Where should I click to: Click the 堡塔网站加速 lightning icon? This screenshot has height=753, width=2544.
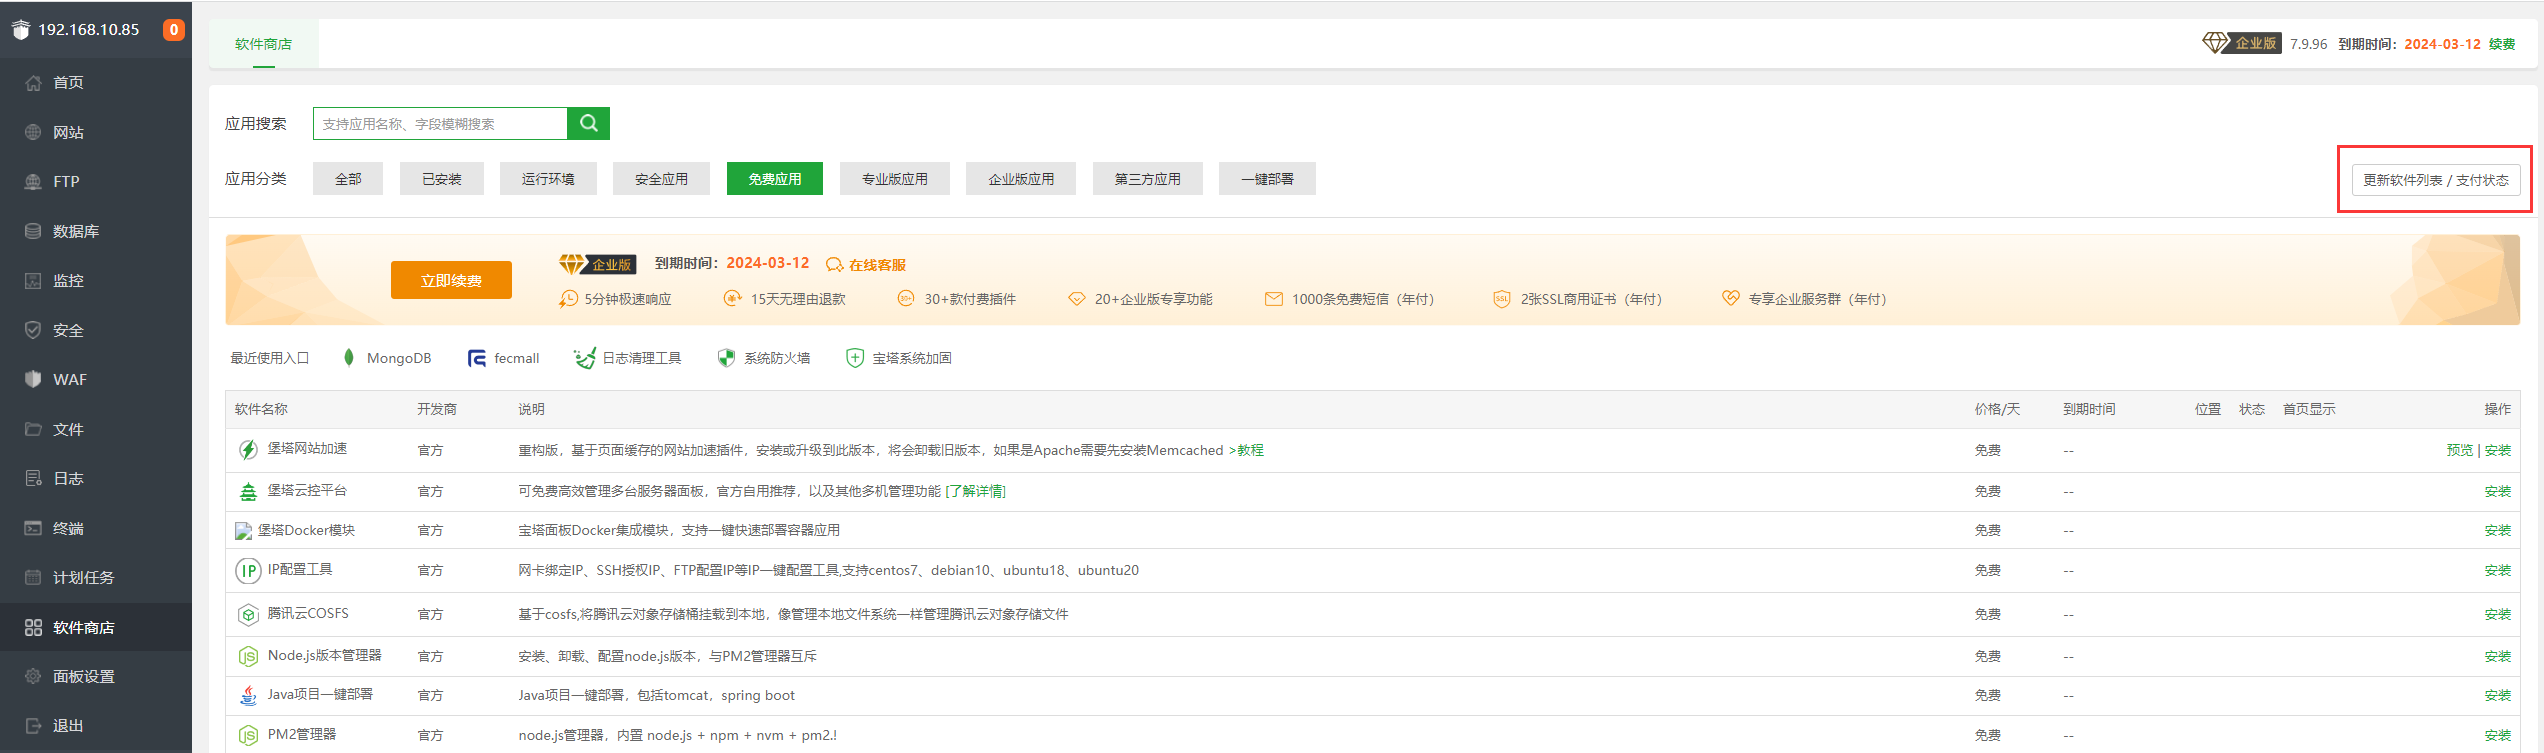point(248,450)
